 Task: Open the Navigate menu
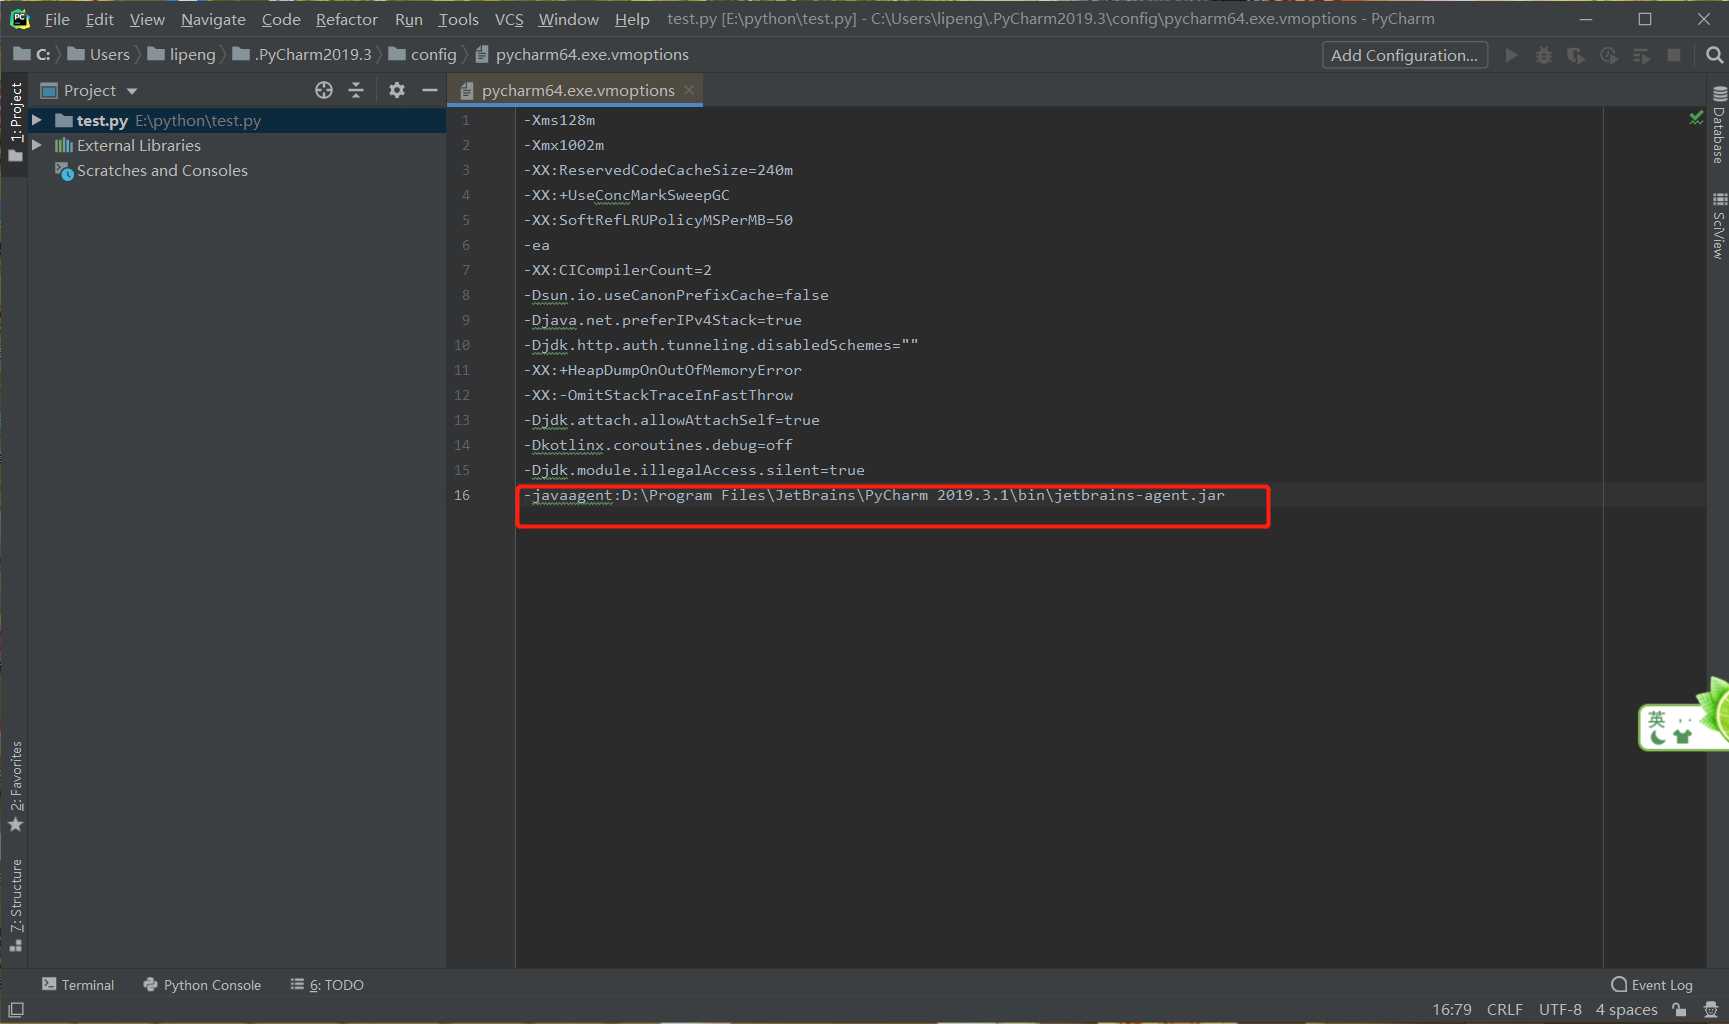(x=213, y=19)
